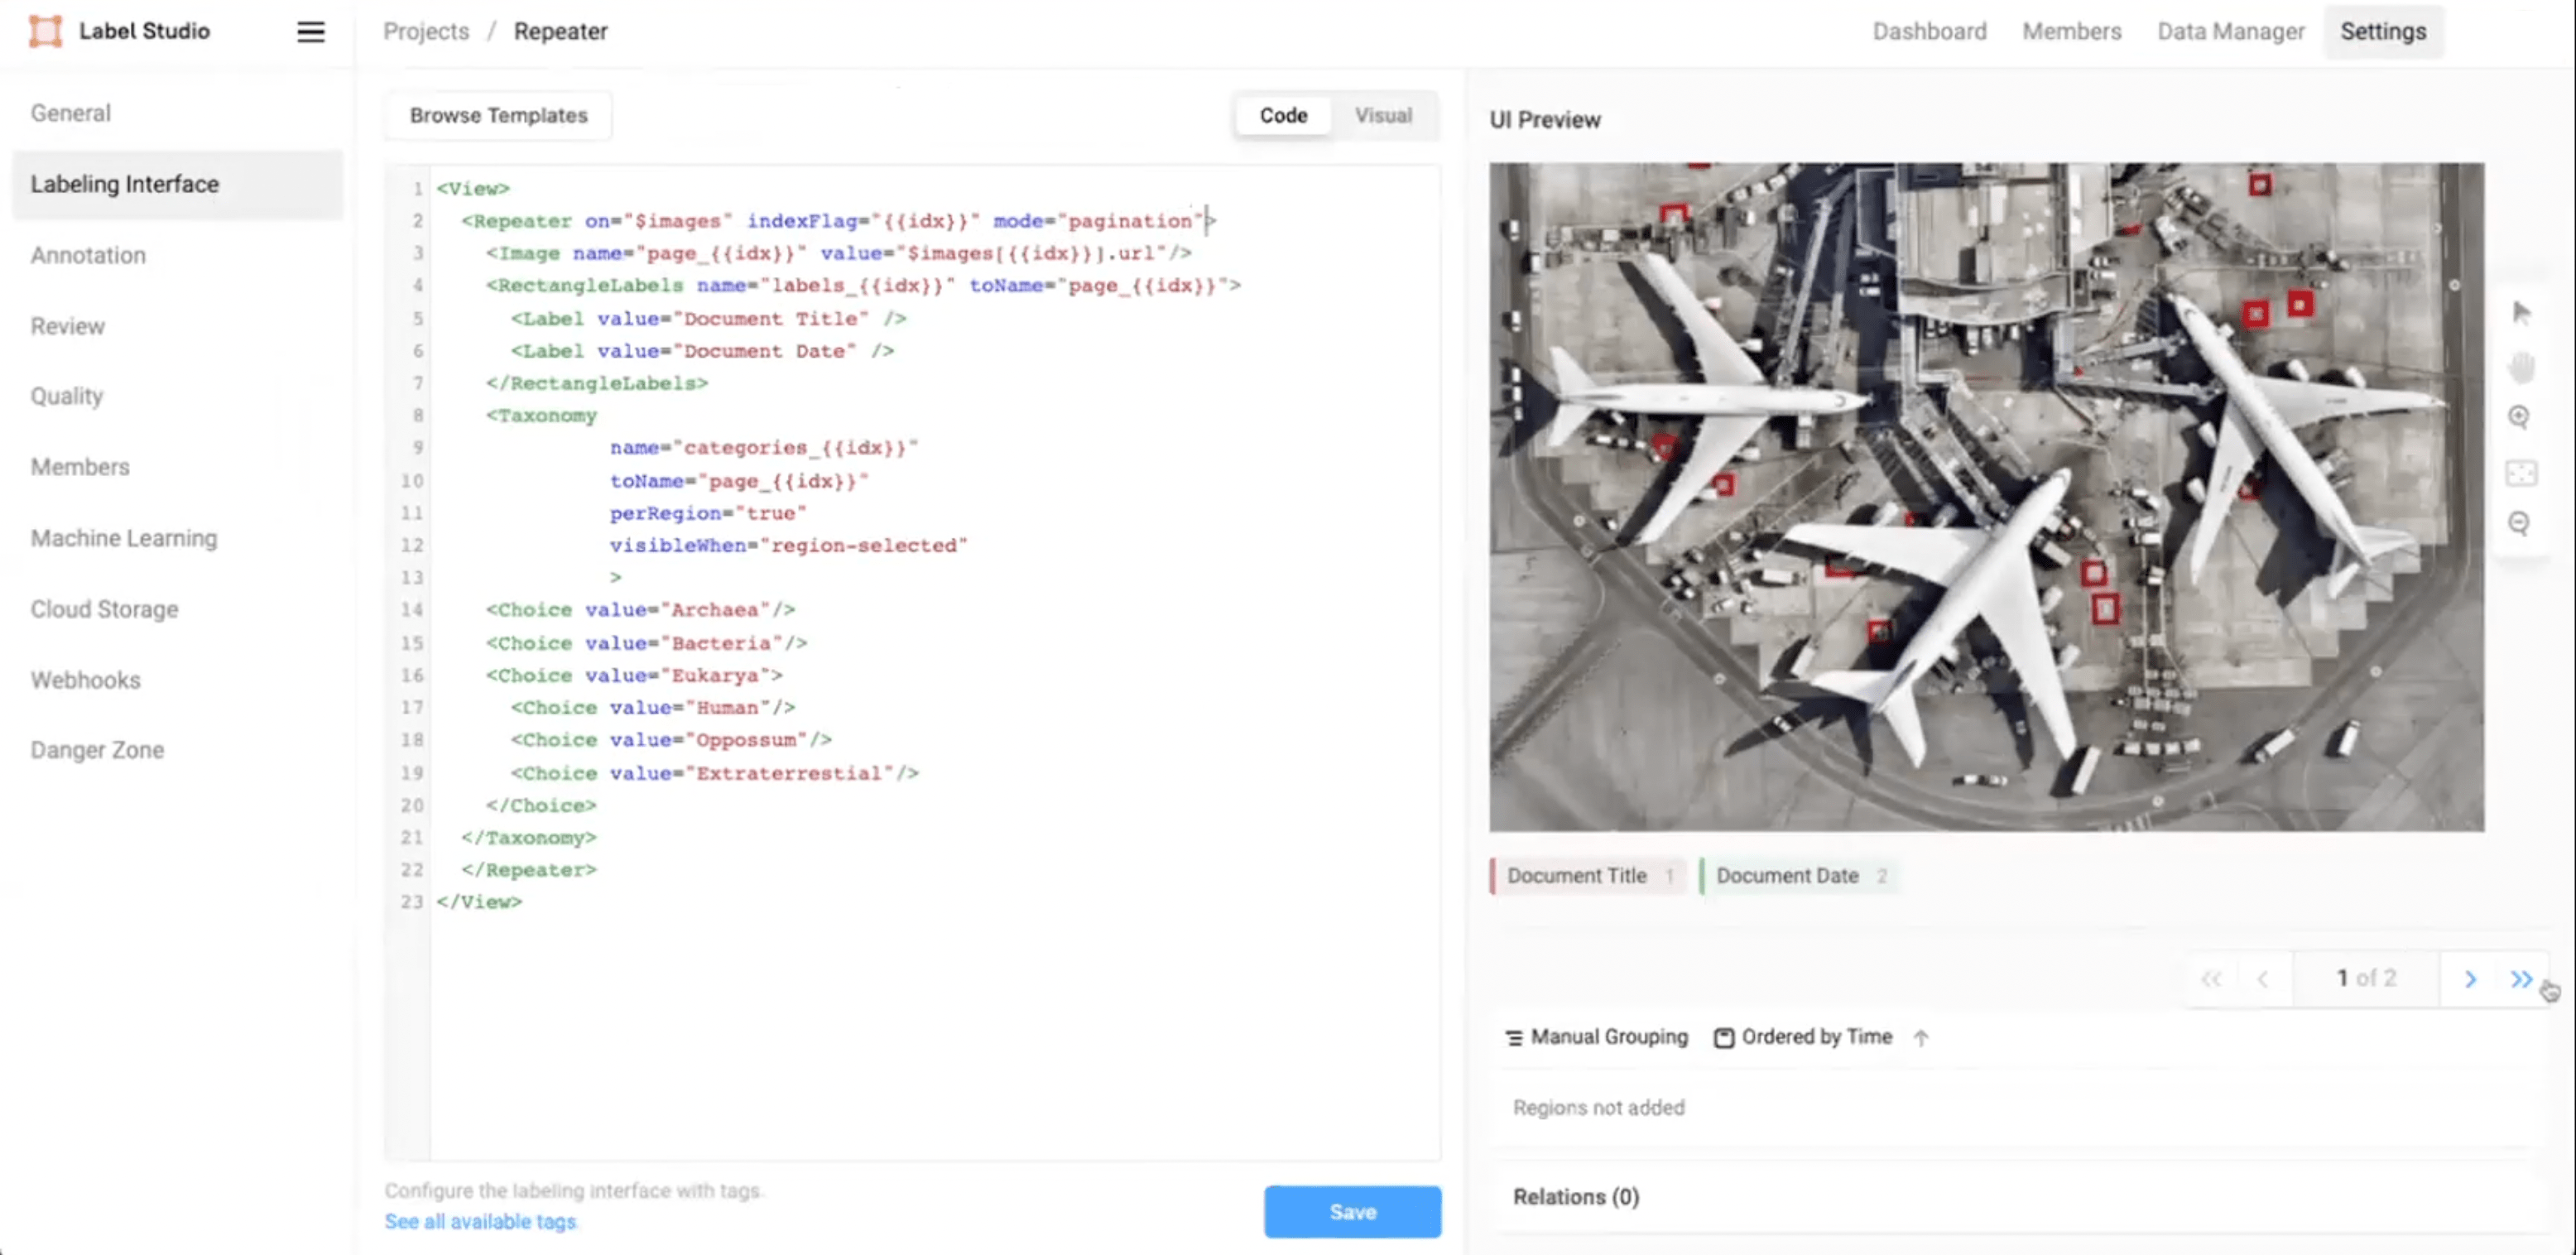
Task: Open the Ordered by Time dropdown
Action: [x=1803, y=1037]
